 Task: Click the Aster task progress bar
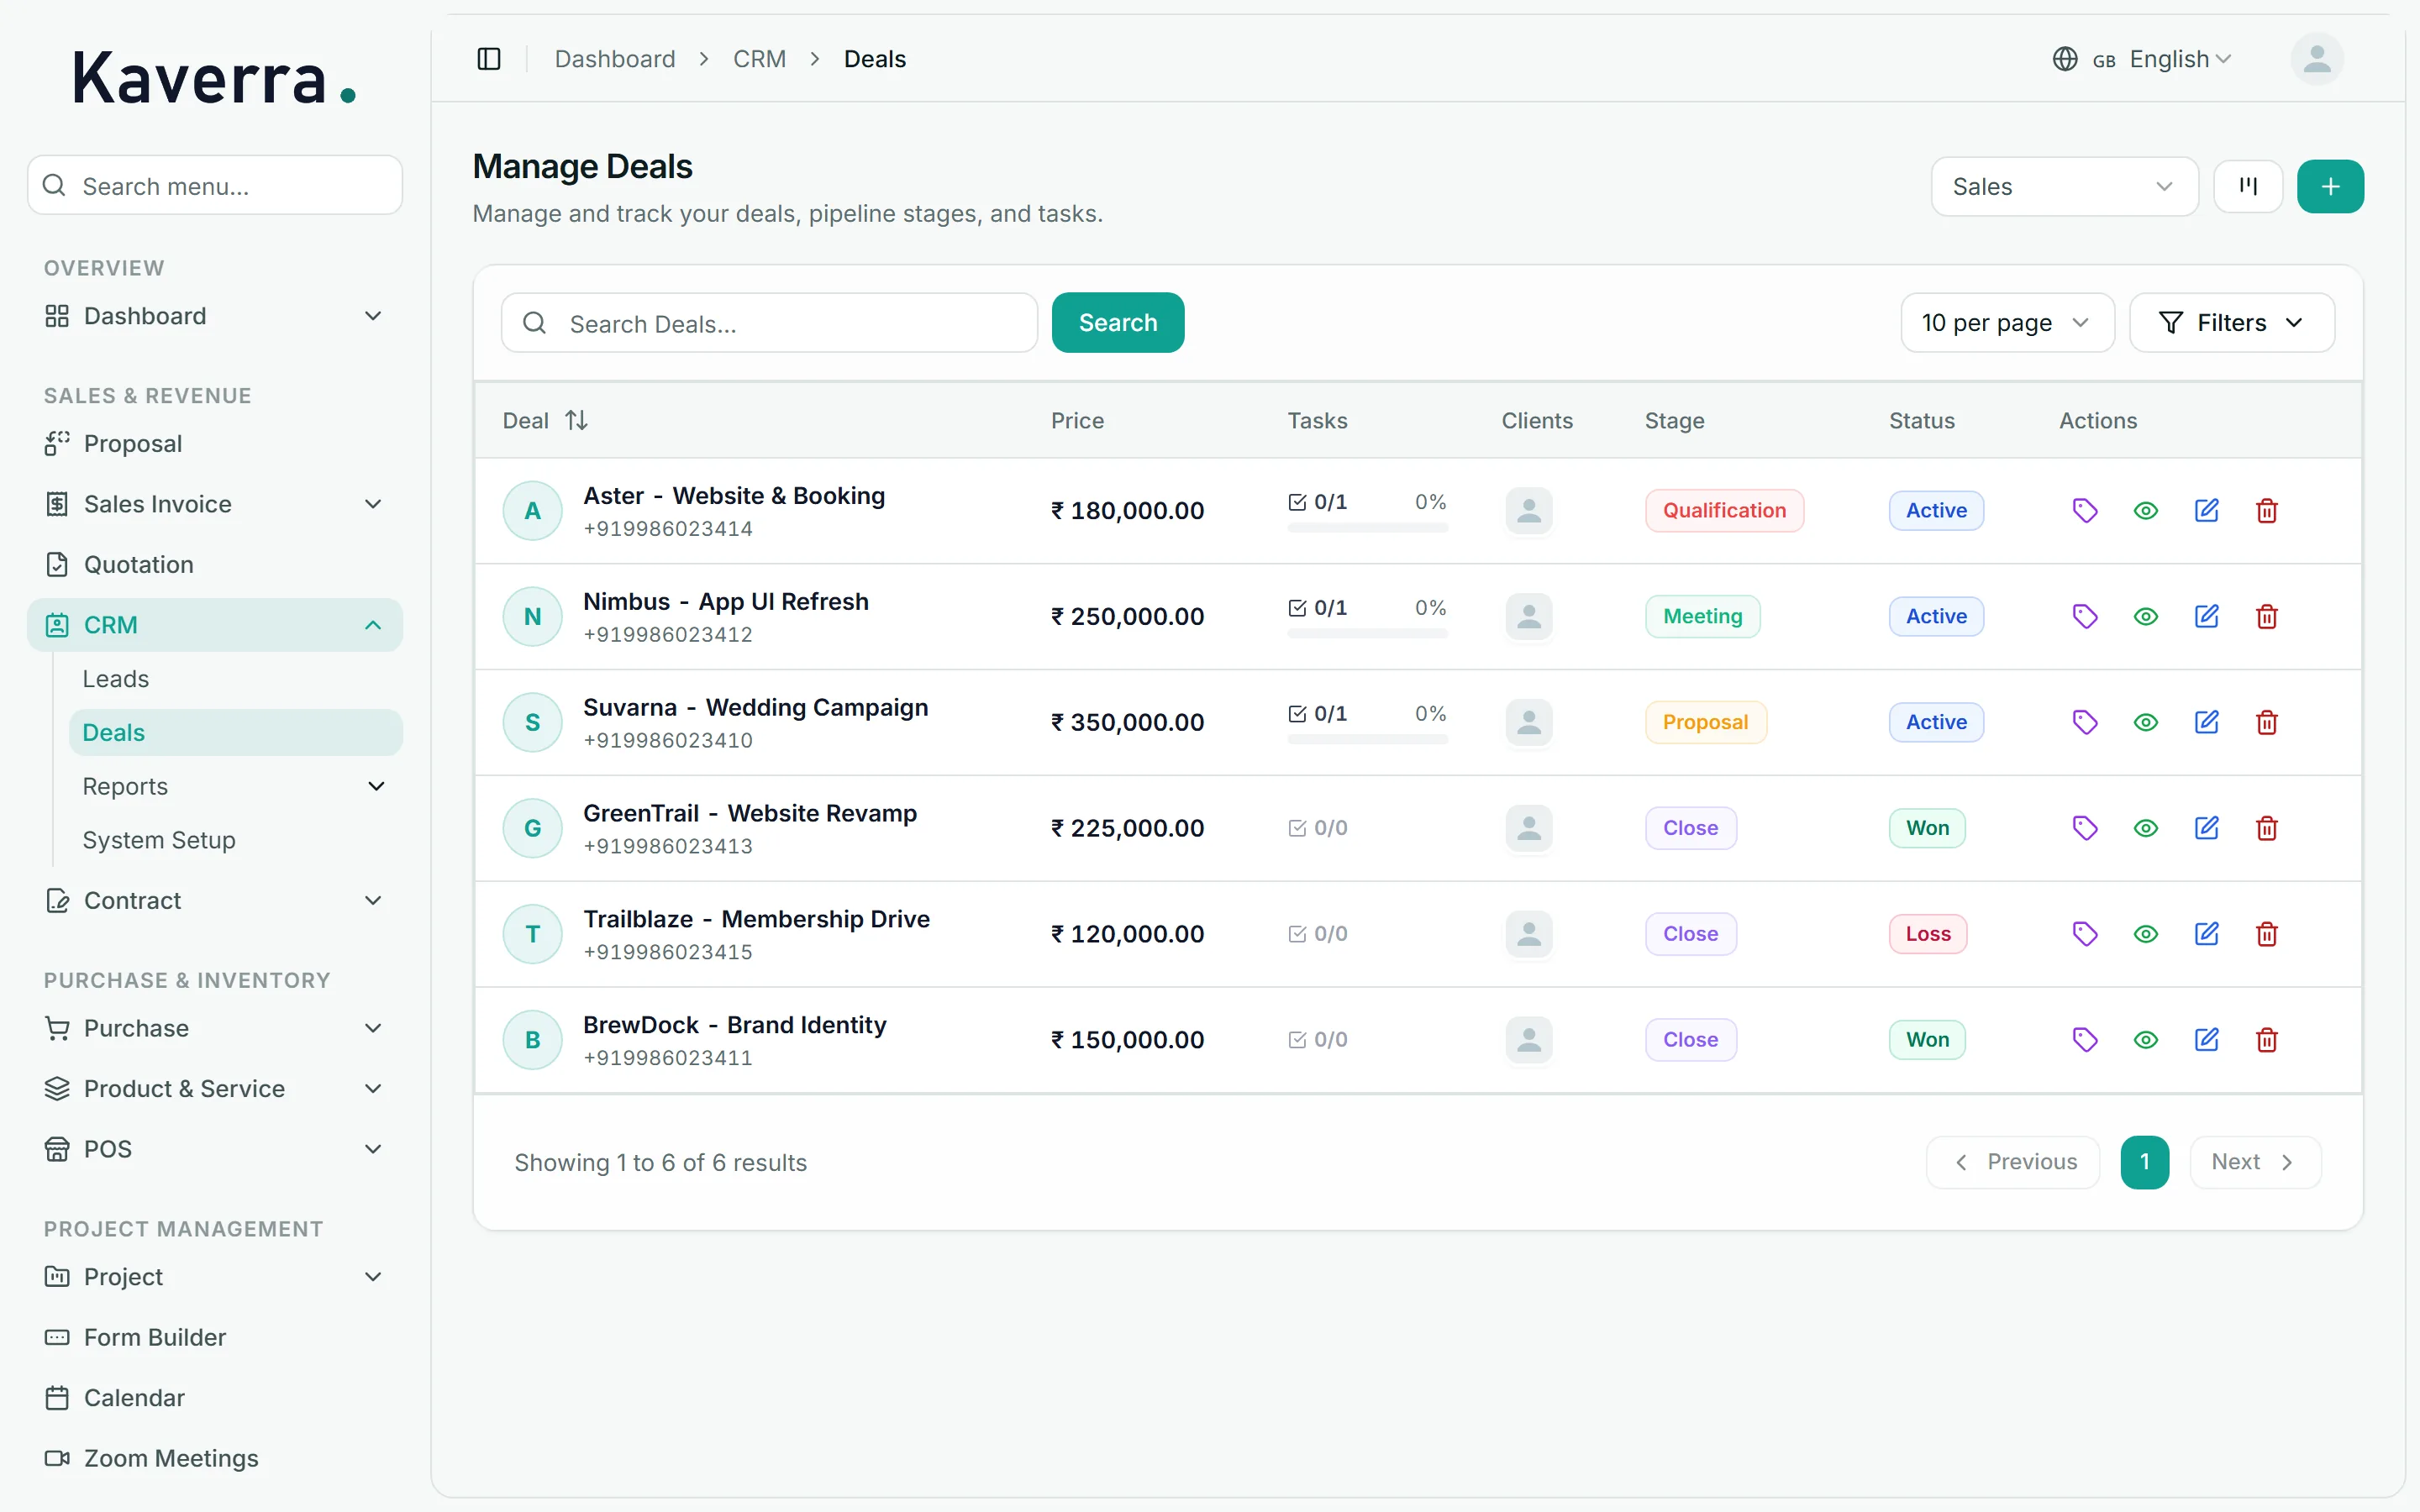tap(1367, 528)
